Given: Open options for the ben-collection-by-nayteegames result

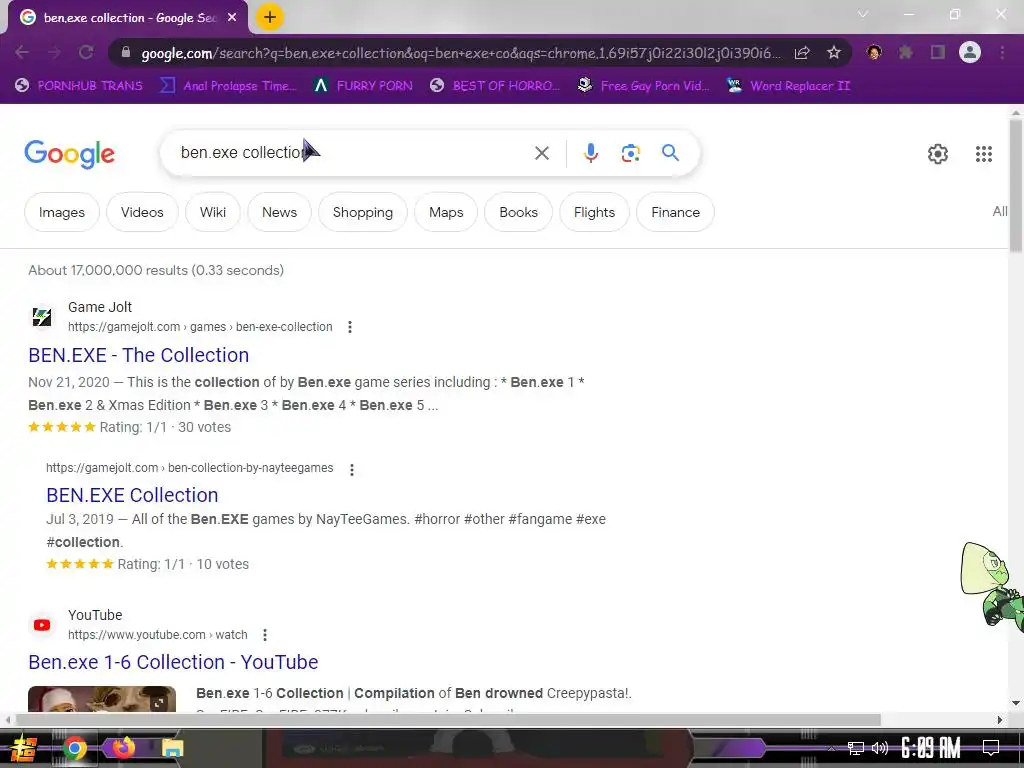Looking at the screenshot, I should click(x=352, y=470).
